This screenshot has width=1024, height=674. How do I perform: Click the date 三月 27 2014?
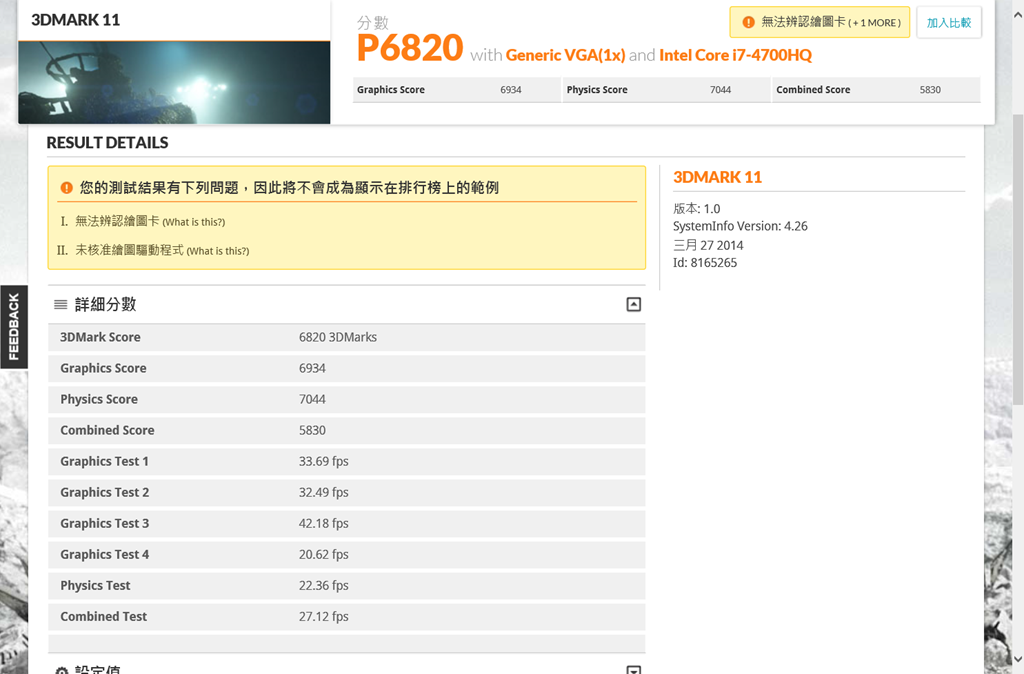coord(708,246)
